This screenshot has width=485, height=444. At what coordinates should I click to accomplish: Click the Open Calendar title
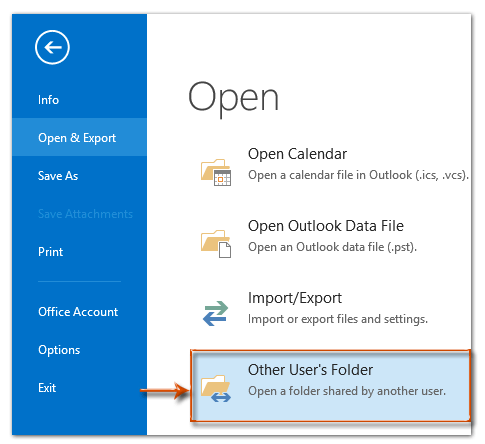point(297,154)
